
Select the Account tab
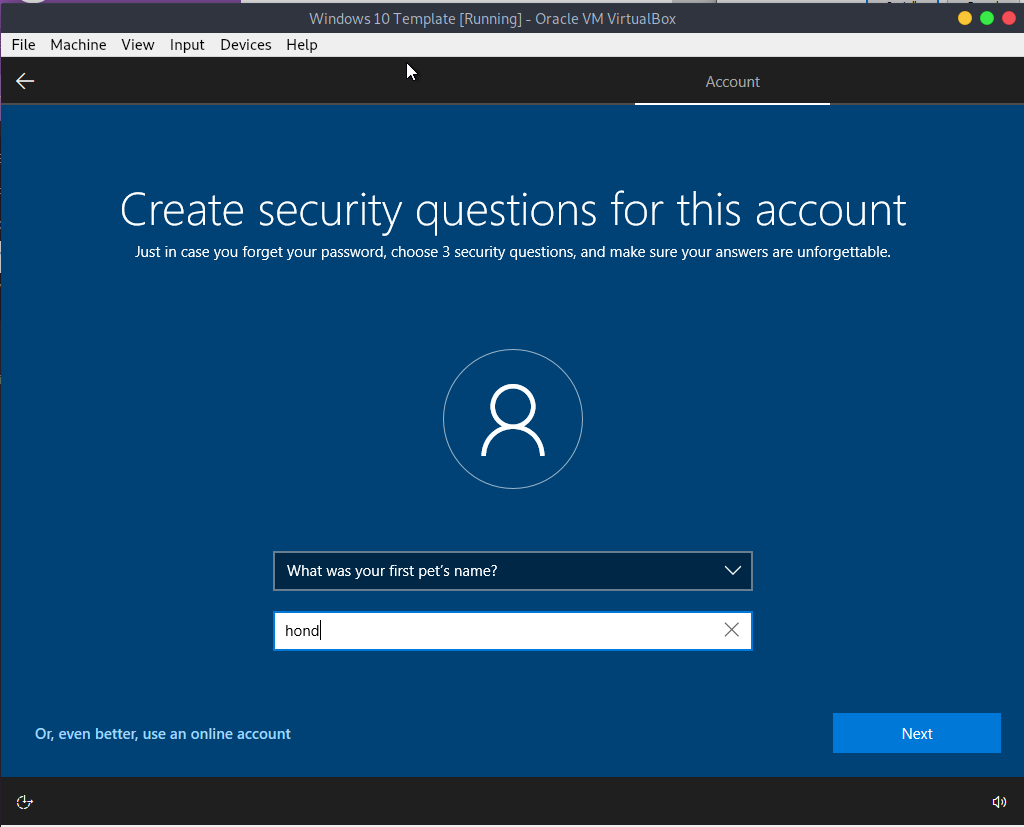732,82
